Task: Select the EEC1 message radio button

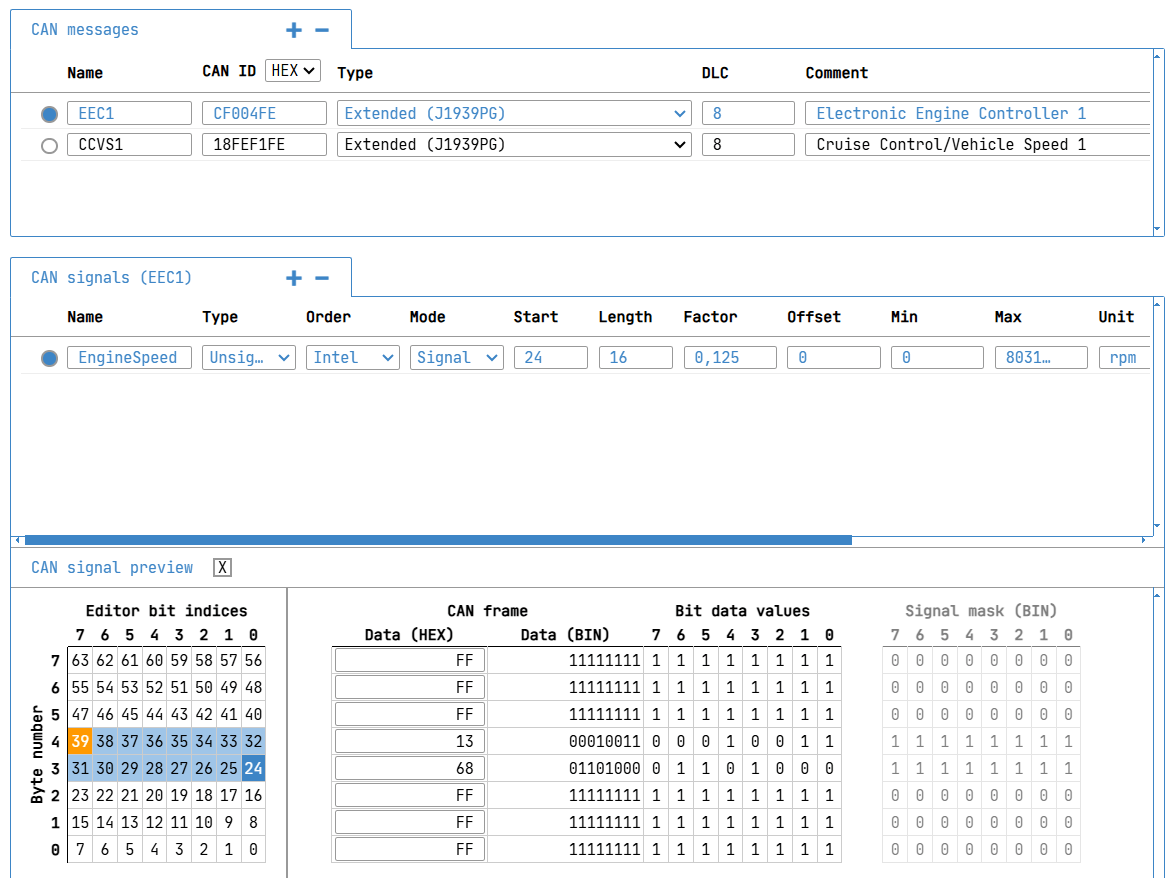Action: [49, 114]
